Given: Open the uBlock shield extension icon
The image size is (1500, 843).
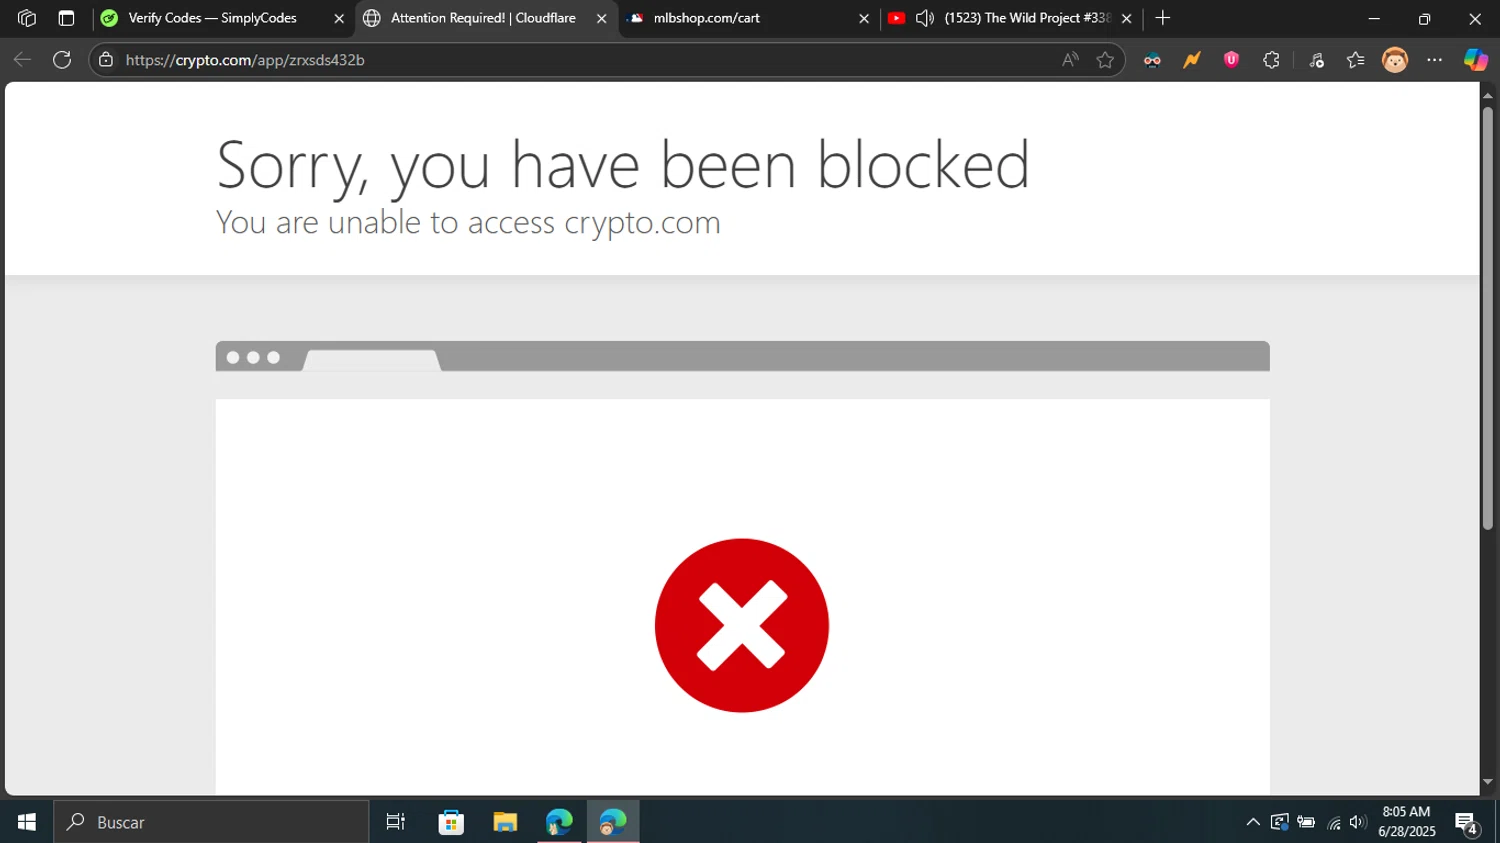Looking at the screenshot, I should click(1231, 60).
